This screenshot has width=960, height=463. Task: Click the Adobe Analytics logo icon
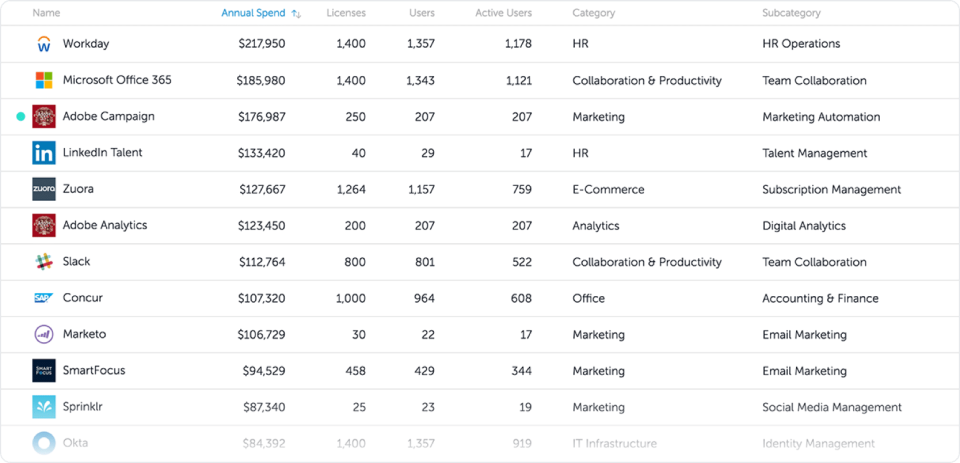pos(44,225)
